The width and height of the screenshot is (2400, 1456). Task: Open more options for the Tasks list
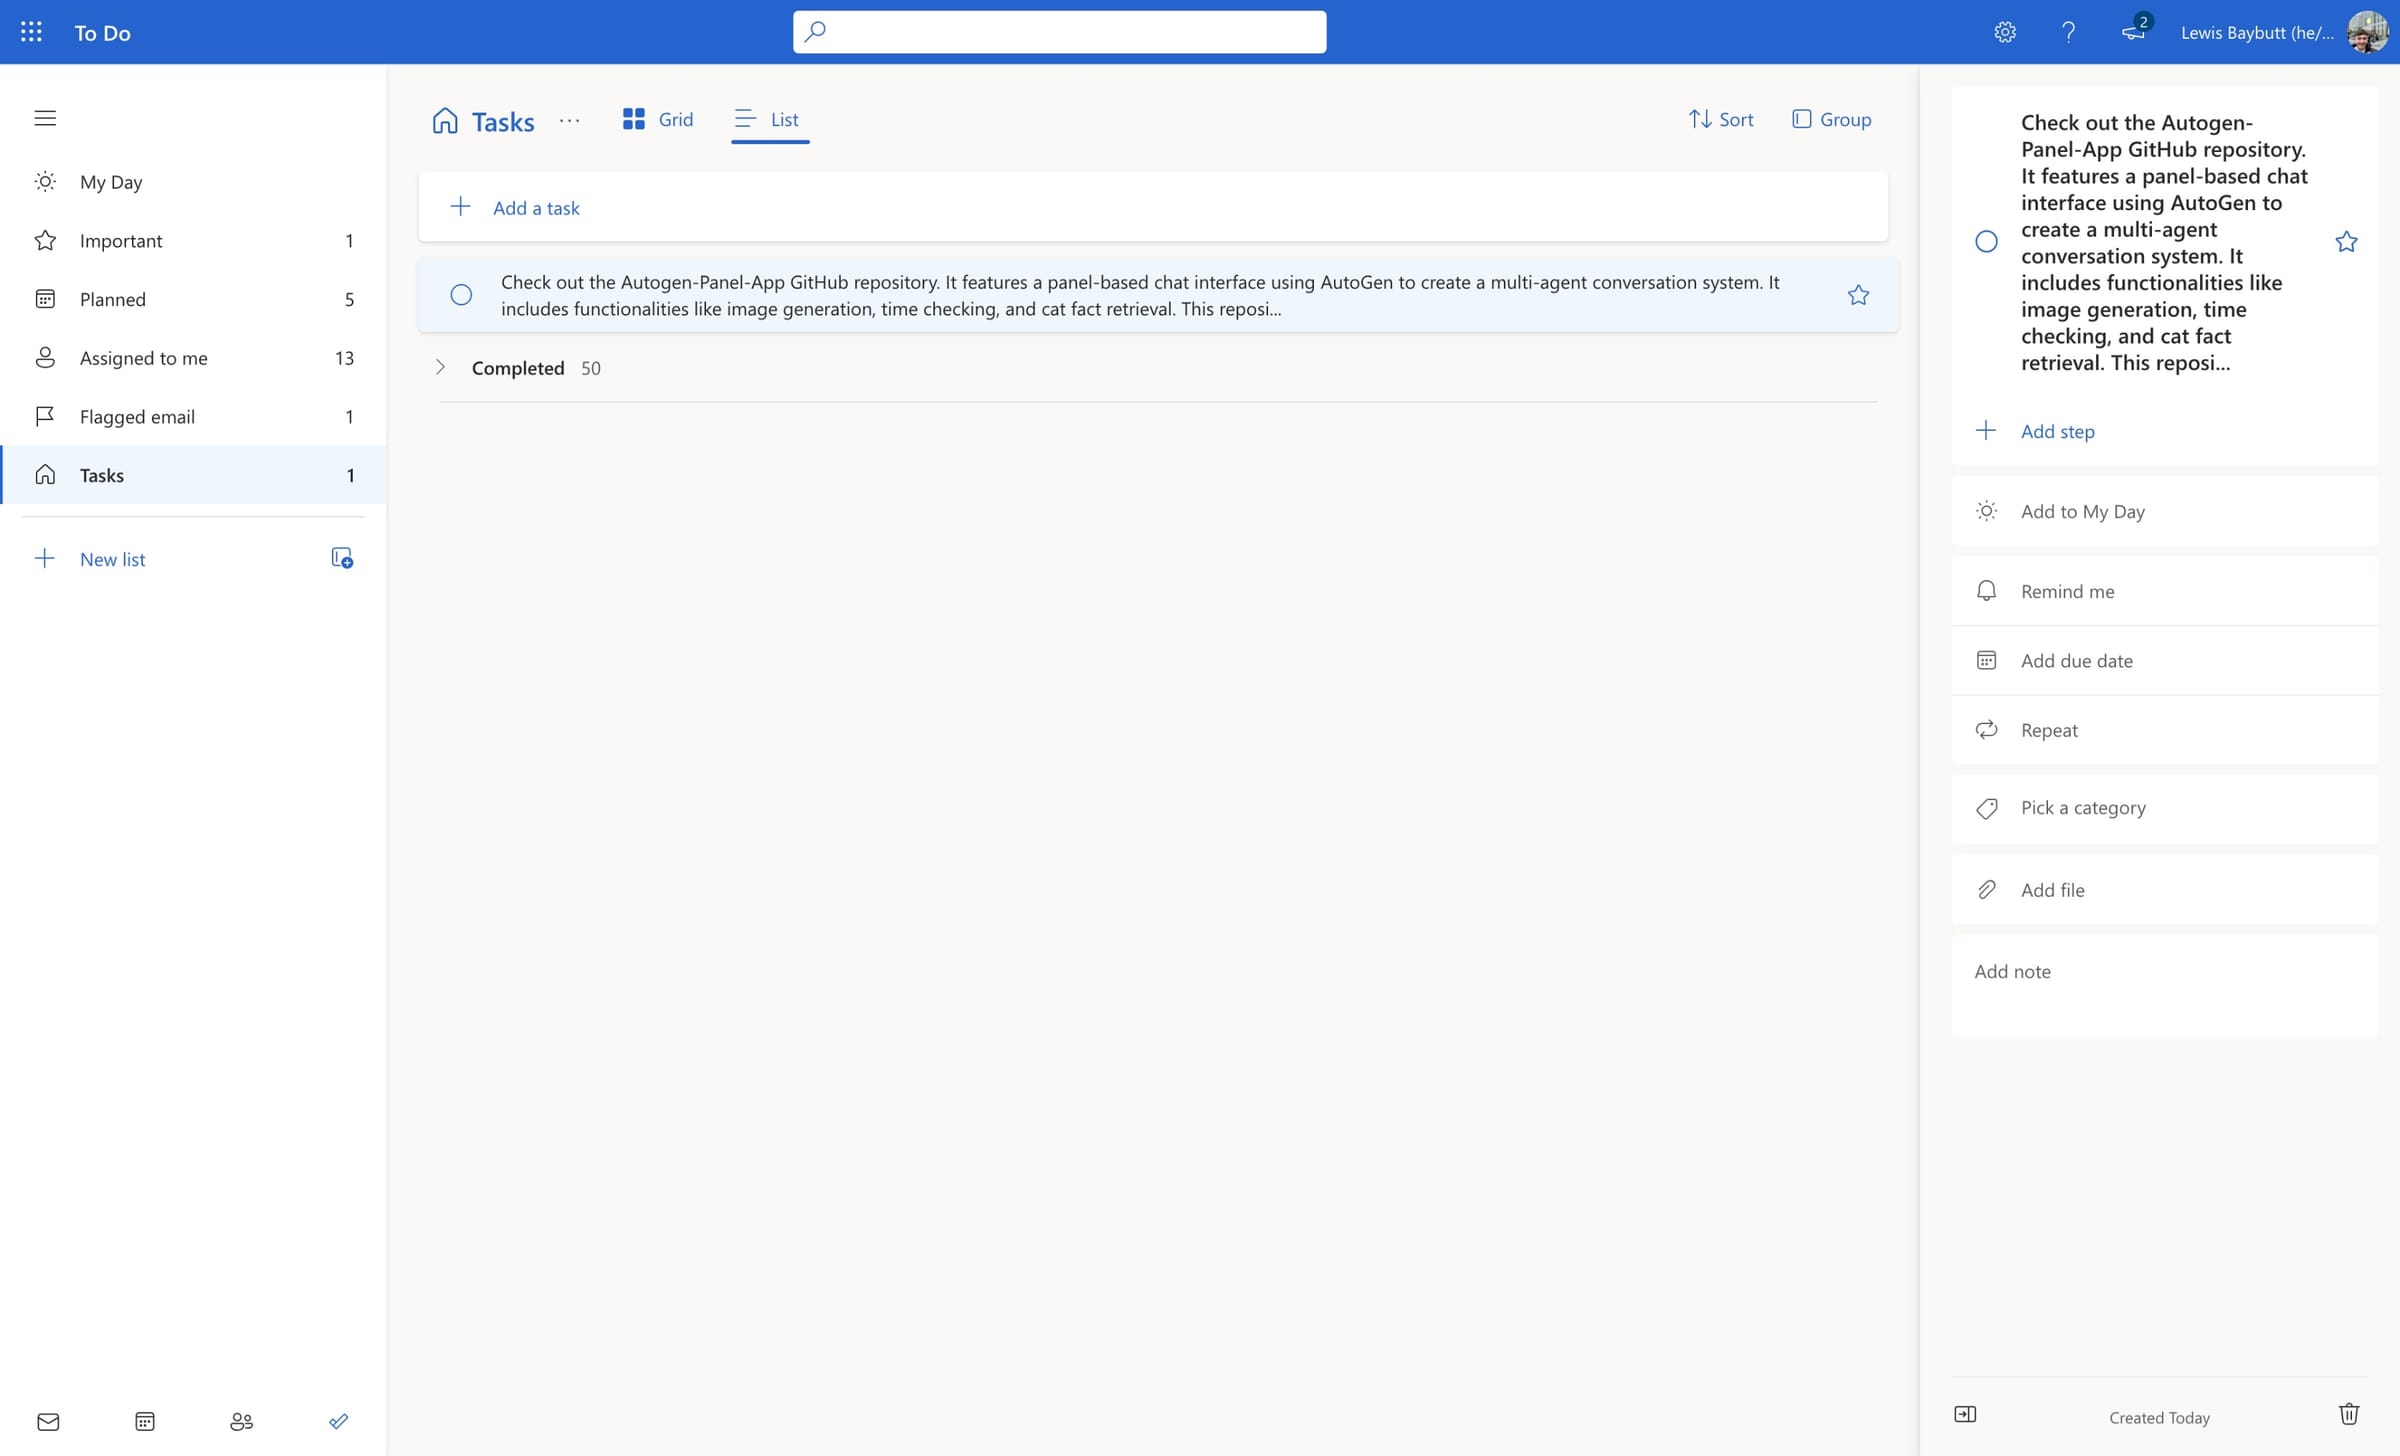pos(569,121)
